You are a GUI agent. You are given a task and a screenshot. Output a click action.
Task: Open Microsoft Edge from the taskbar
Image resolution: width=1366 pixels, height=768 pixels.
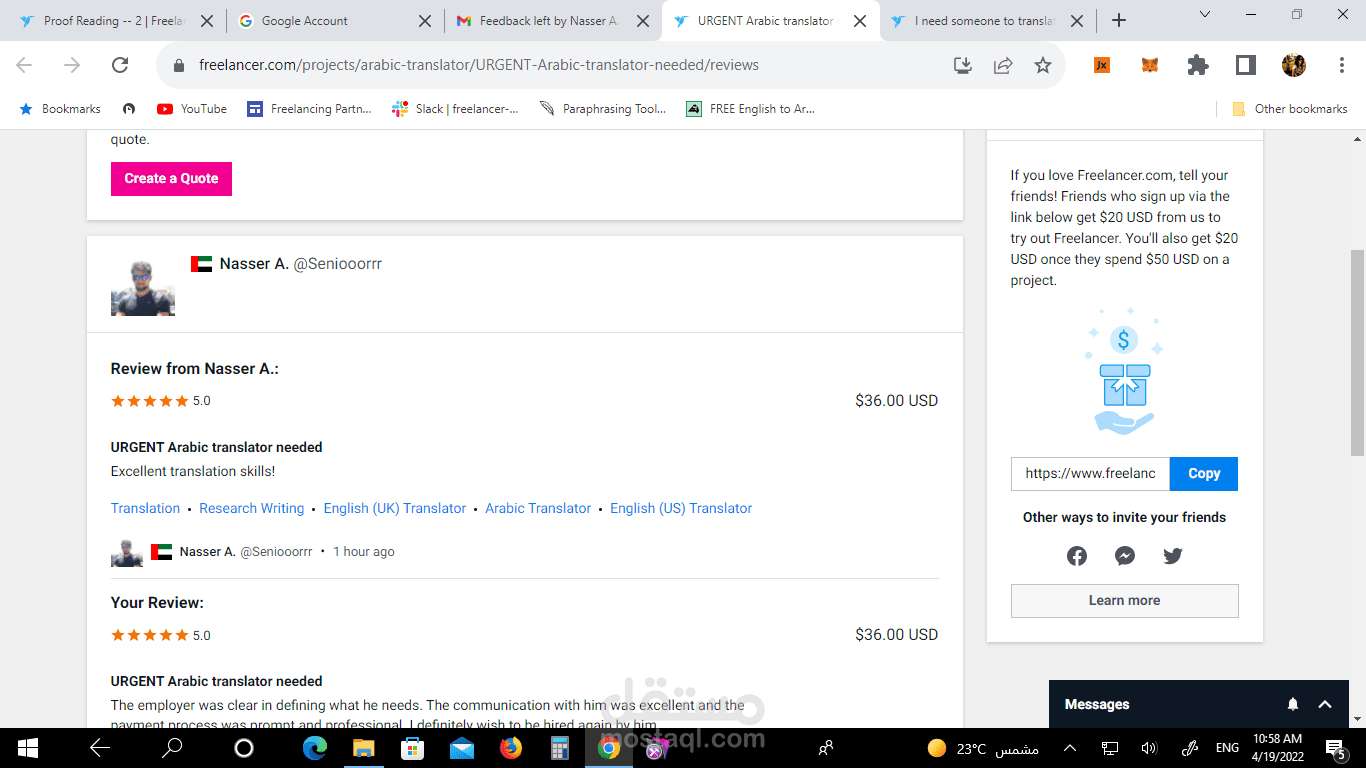tap(315, 747)
